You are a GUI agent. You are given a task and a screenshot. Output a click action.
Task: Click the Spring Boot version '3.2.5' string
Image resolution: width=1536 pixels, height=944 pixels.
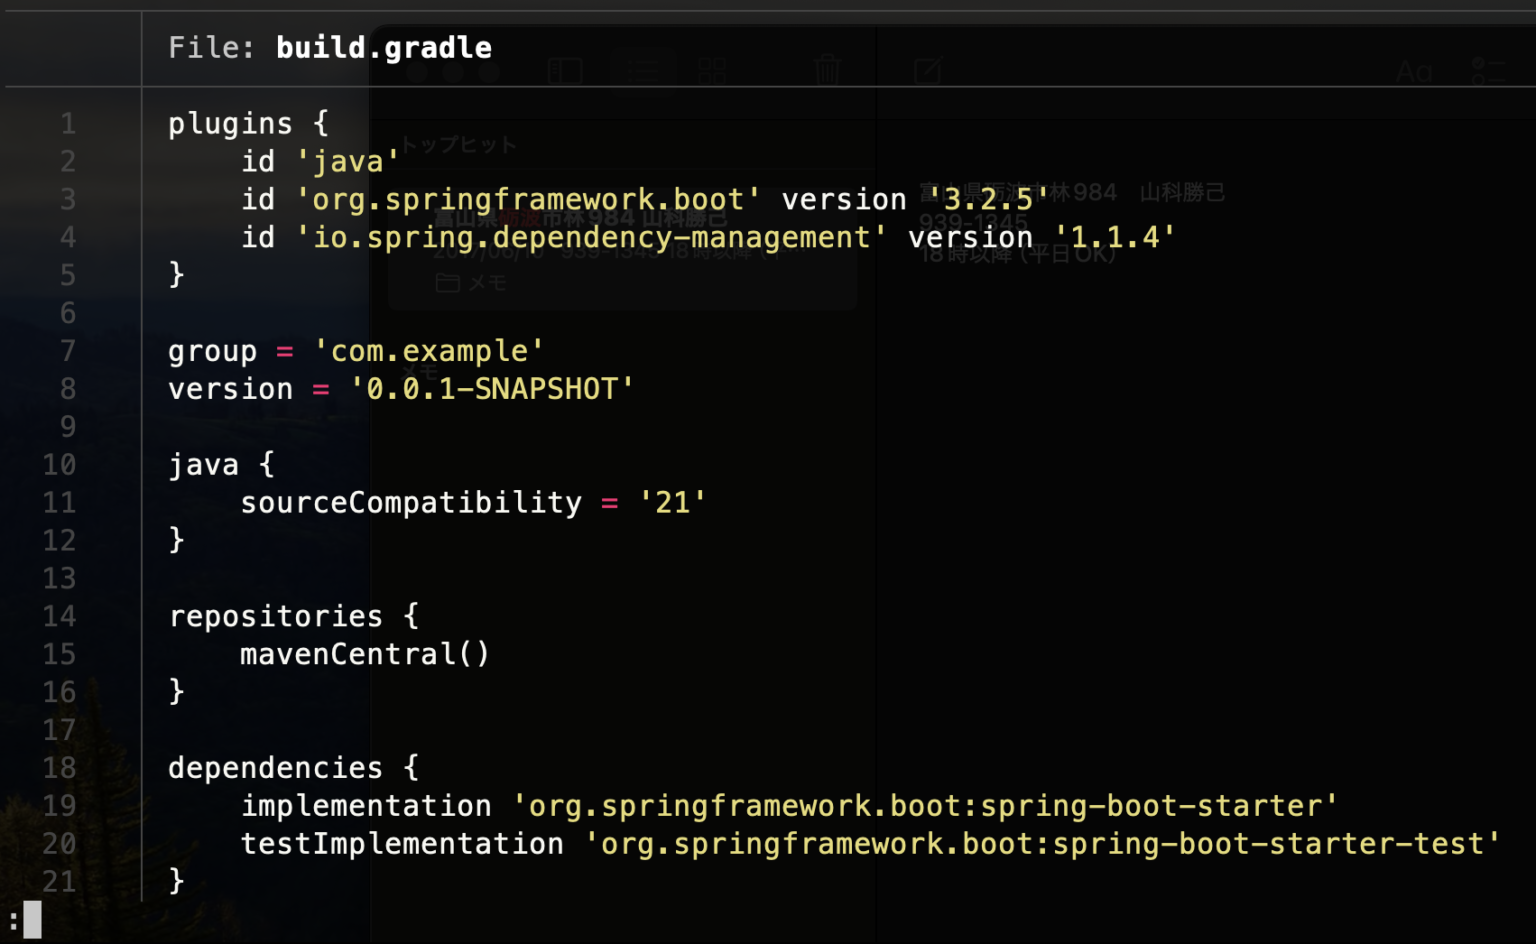point(988,200)
